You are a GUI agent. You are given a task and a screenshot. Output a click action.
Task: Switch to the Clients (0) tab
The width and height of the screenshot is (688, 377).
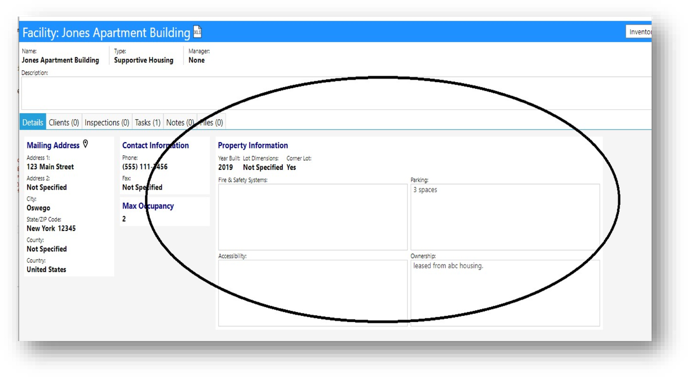[x=64, y=122]
